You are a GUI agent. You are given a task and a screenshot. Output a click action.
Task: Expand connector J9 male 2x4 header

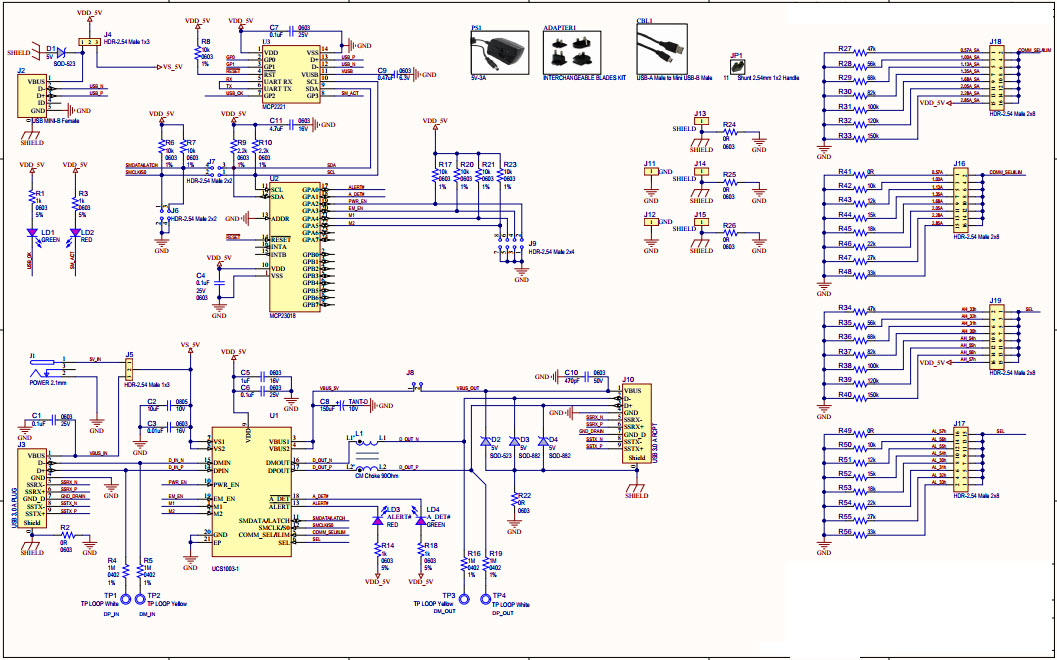point(510,243)
